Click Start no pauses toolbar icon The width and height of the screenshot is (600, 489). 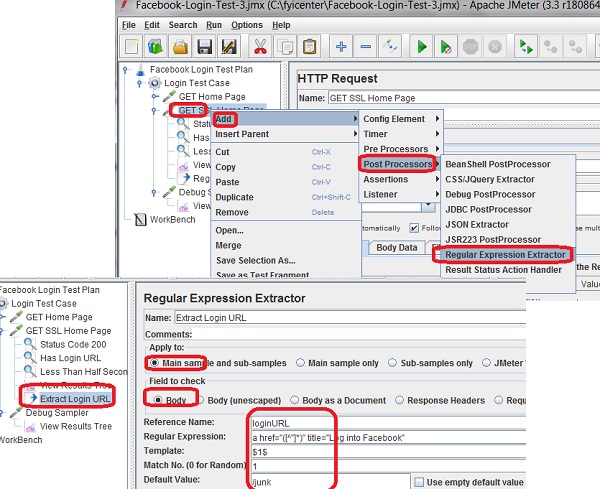click(446, 47)
